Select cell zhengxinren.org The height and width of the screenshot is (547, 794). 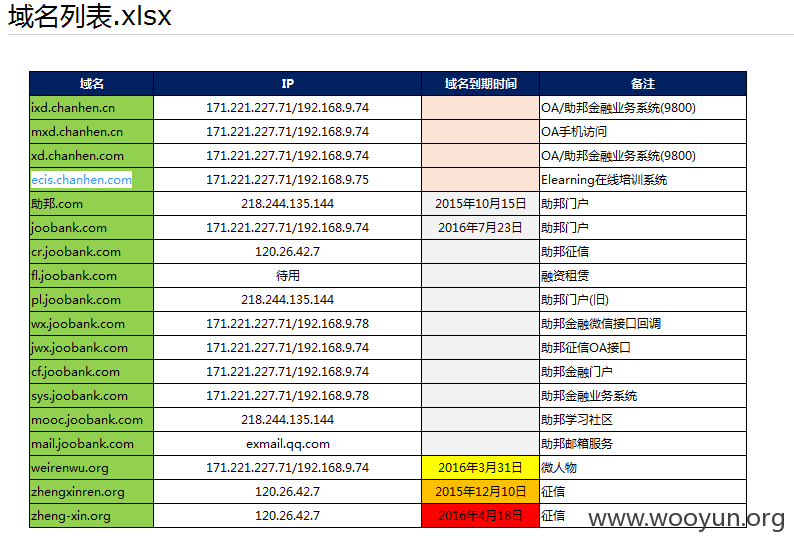click(92, 491)
